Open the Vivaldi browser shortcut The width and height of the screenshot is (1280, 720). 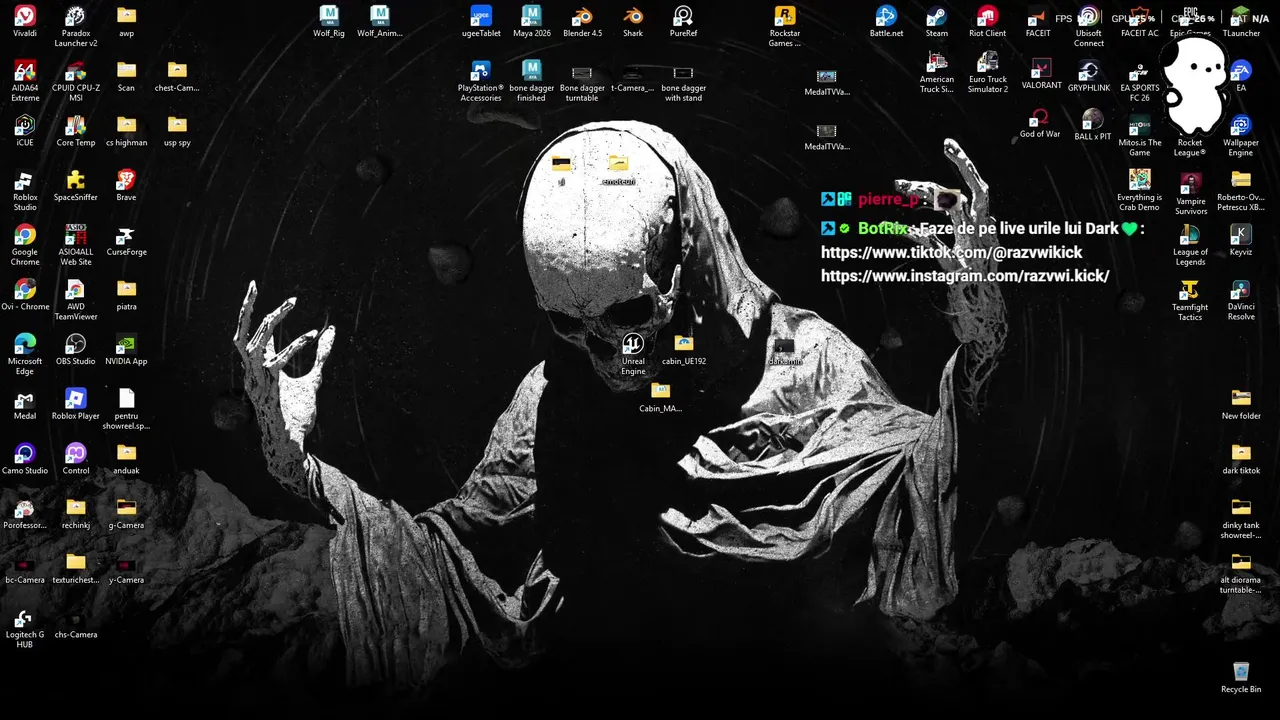[25, 16]
